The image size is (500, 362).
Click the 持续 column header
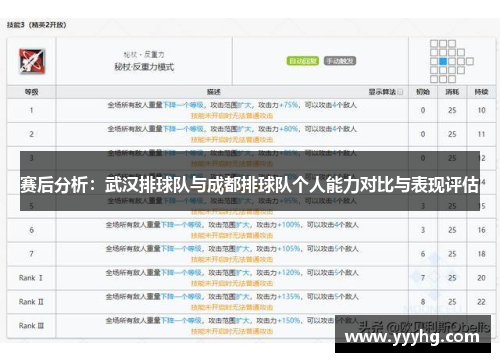481,92
